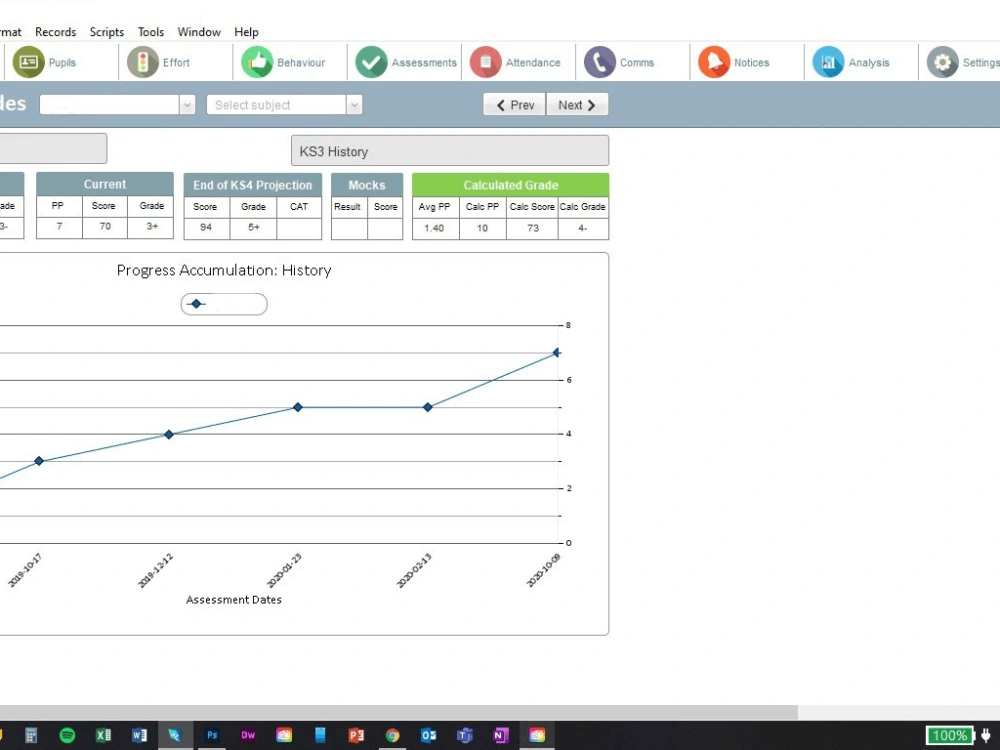Expand the first blank dropdown arrow
The height and width of the screenshot is (750, 1000).
(187, 105)
